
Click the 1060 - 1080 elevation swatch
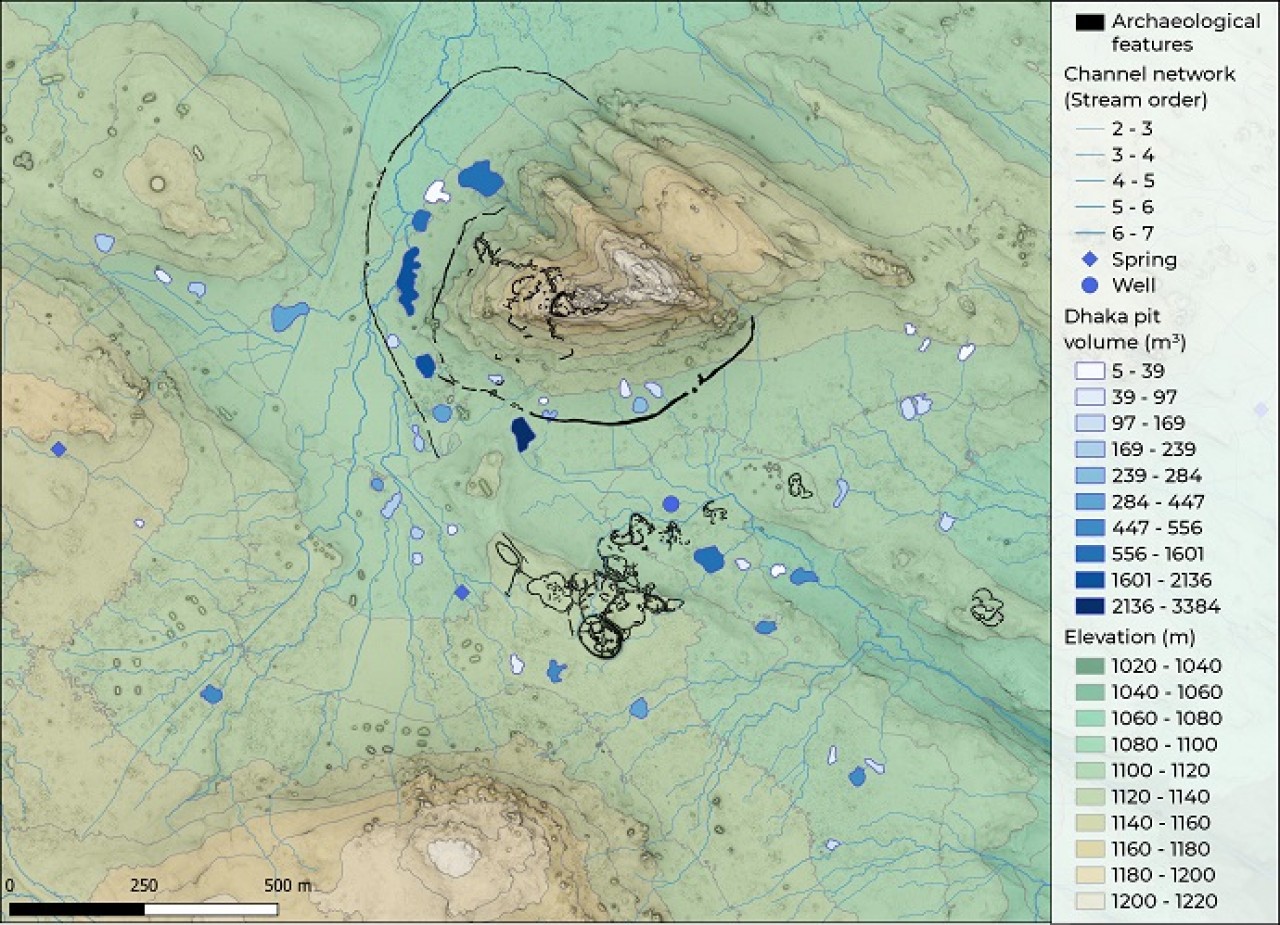(1089, 718)
